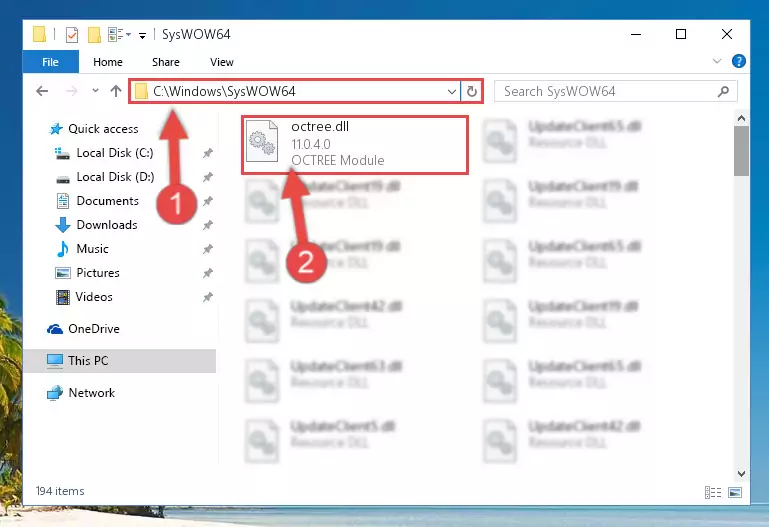Viewport: 769px width, 527px height.
Task: Click the pin icon beside Pictures
Action: [x=208, y=273]
